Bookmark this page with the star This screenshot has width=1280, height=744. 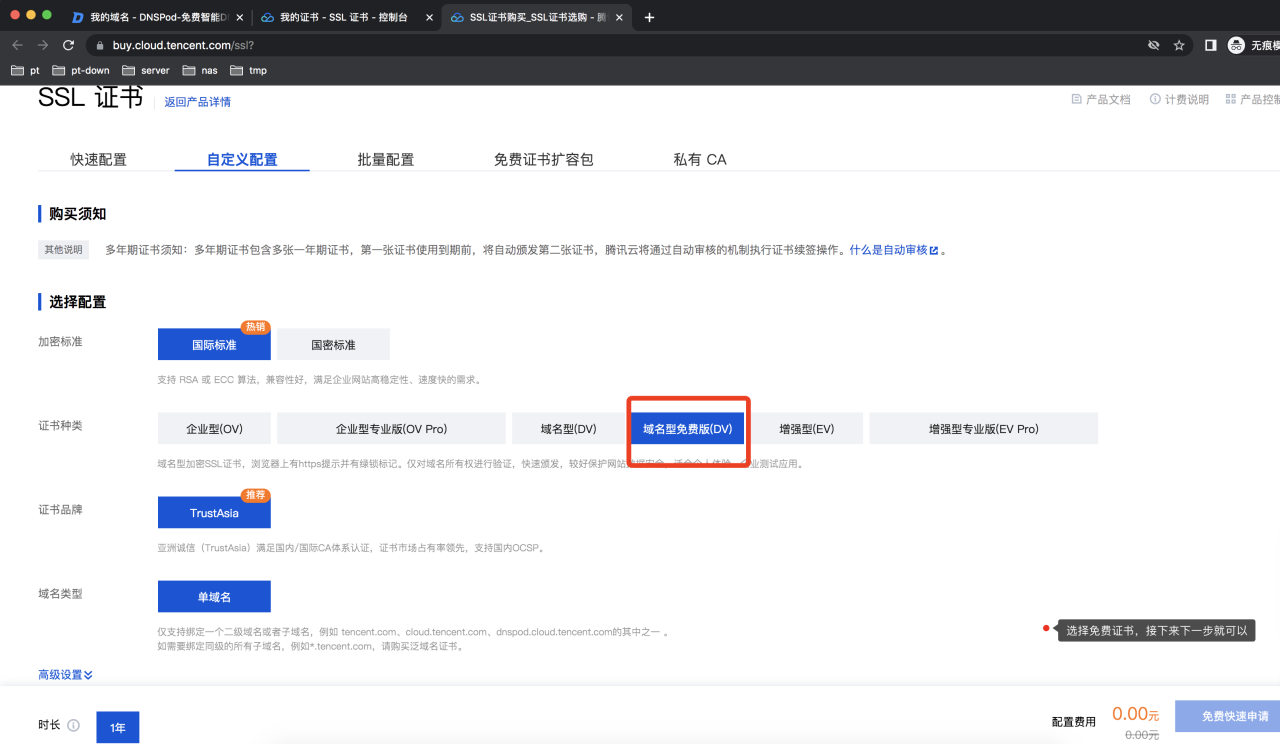click(1179, 45)
